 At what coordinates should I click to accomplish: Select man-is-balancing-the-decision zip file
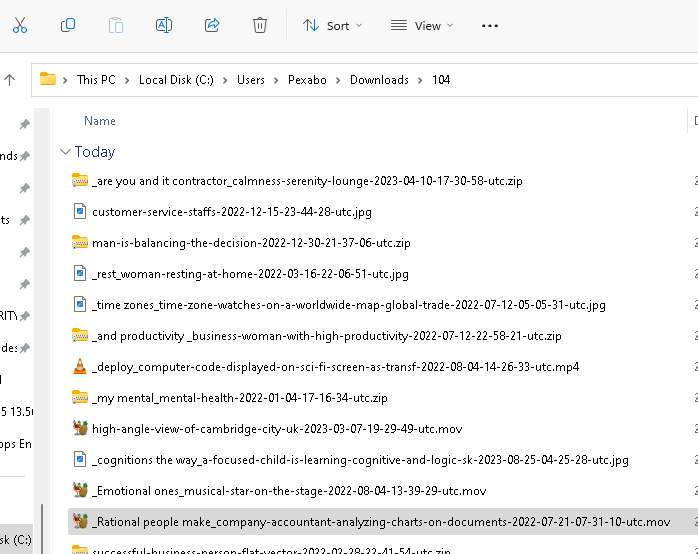point(251,243)
